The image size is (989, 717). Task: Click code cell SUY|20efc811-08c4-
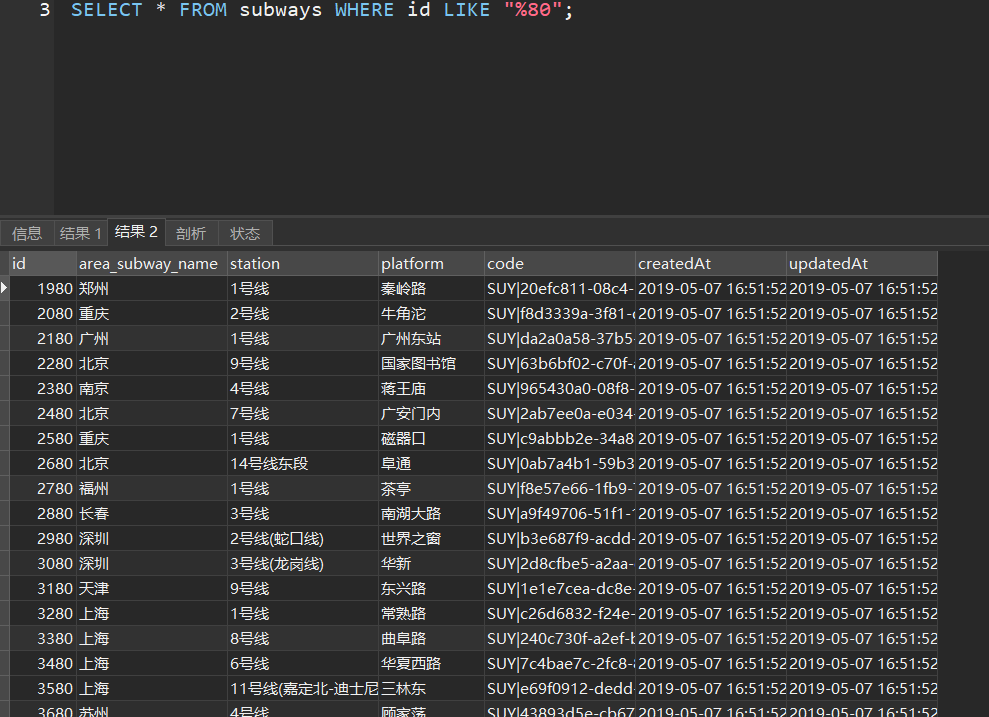559,289
